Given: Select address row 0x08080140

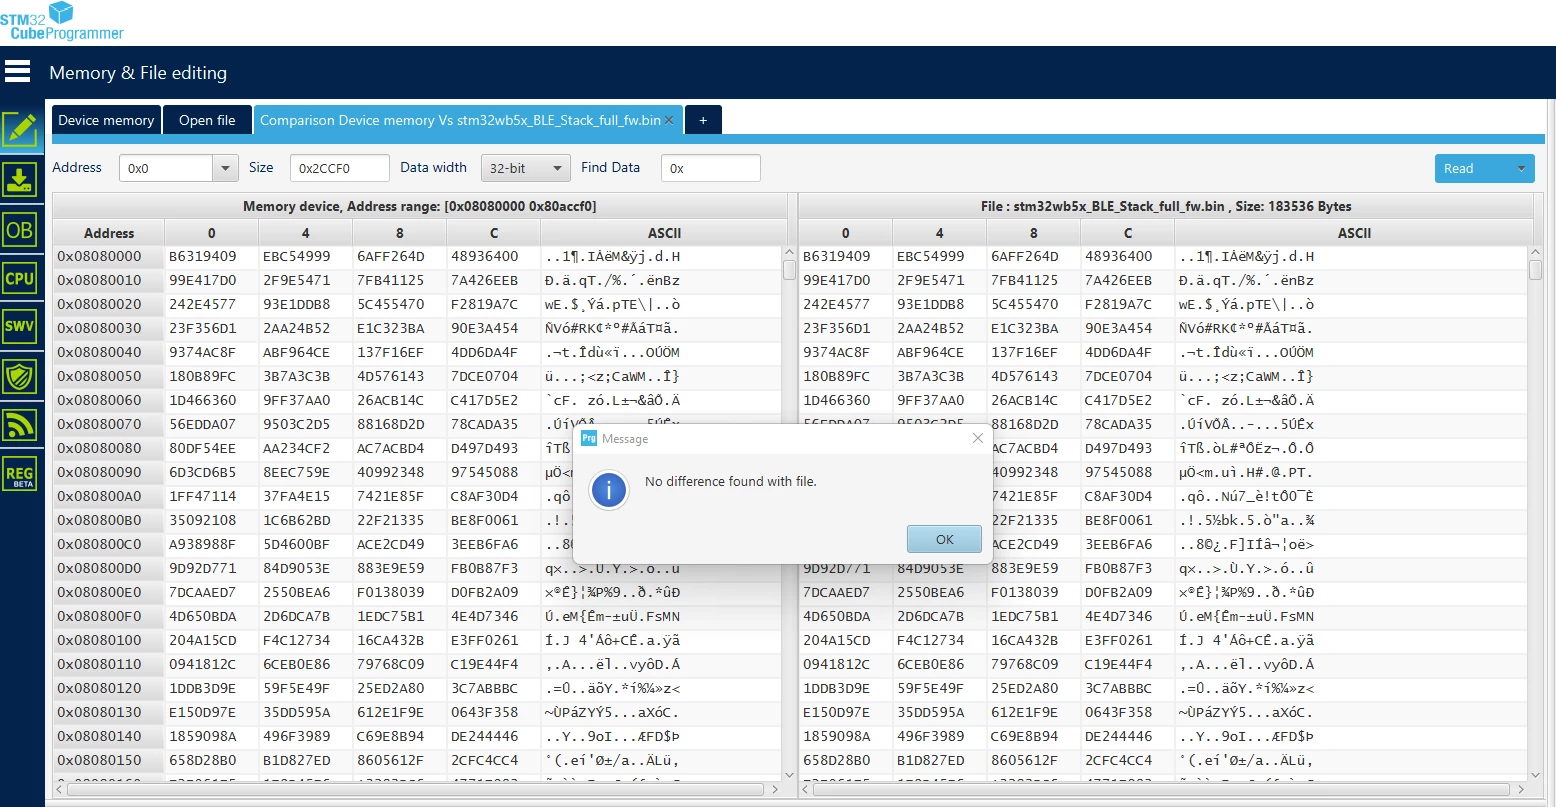Looking at the screenshot, I should (x=109, y=737).
